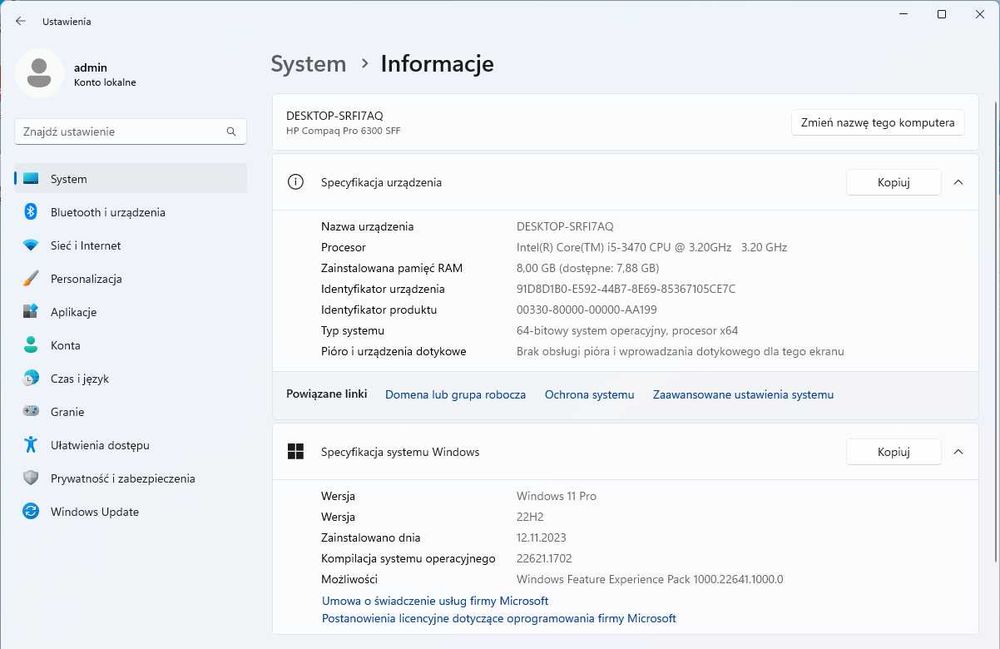Viewport: 1000px width, 649px height.
Task: Open Windows Update page
Action: 131,511
